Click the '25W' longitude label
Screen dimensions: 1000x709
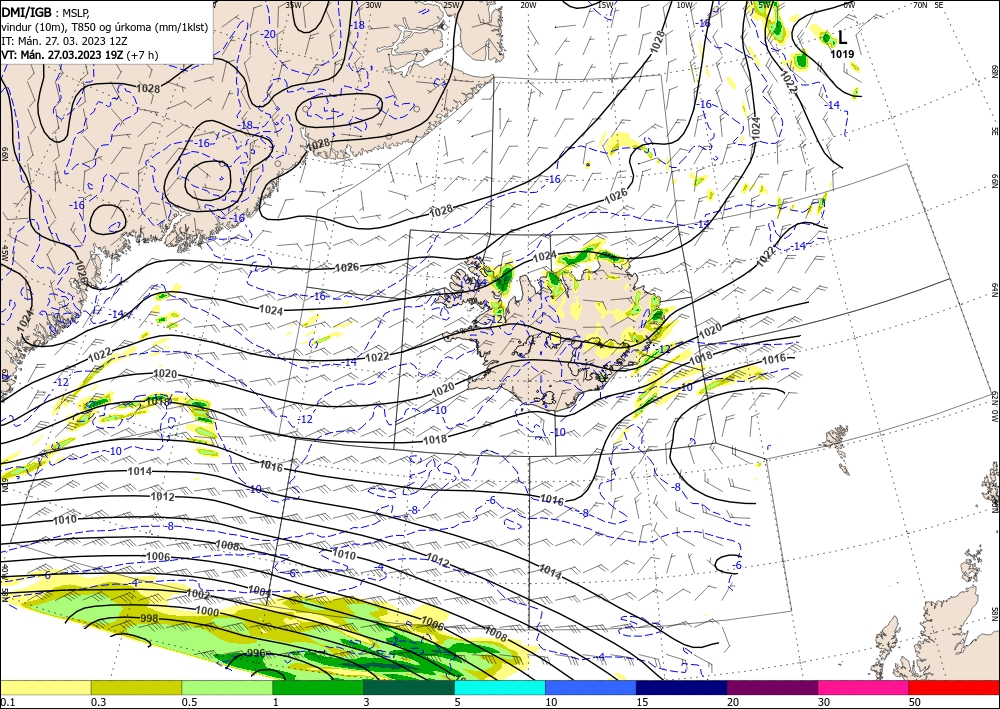point(451,5)
